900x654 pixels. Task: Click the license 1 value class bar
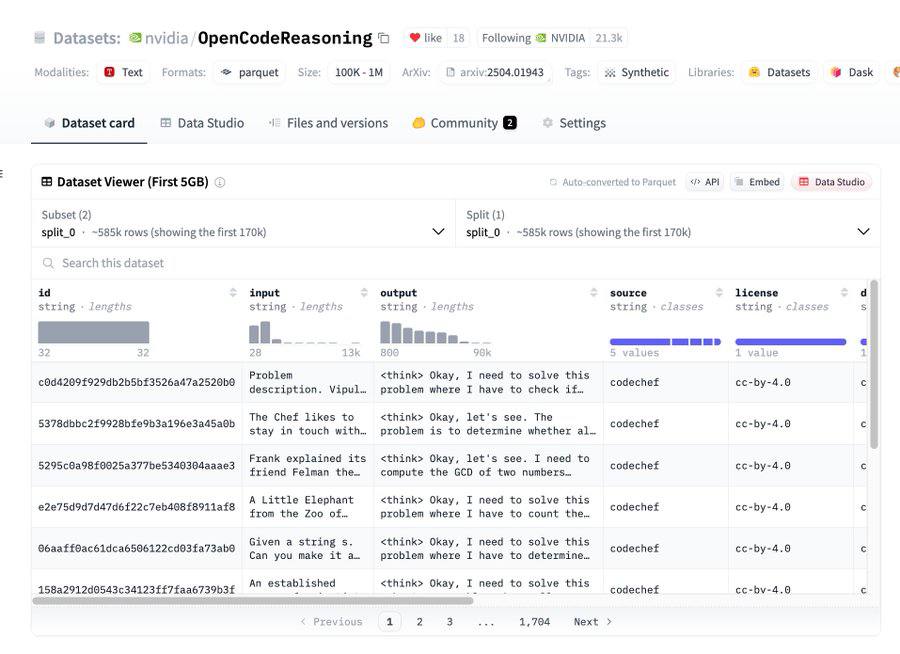790,342
